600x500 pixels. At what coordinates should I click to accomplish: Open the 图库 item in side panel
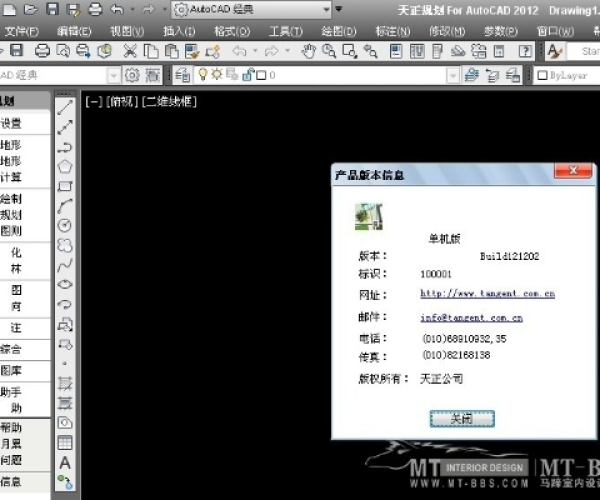pos(11,370)
